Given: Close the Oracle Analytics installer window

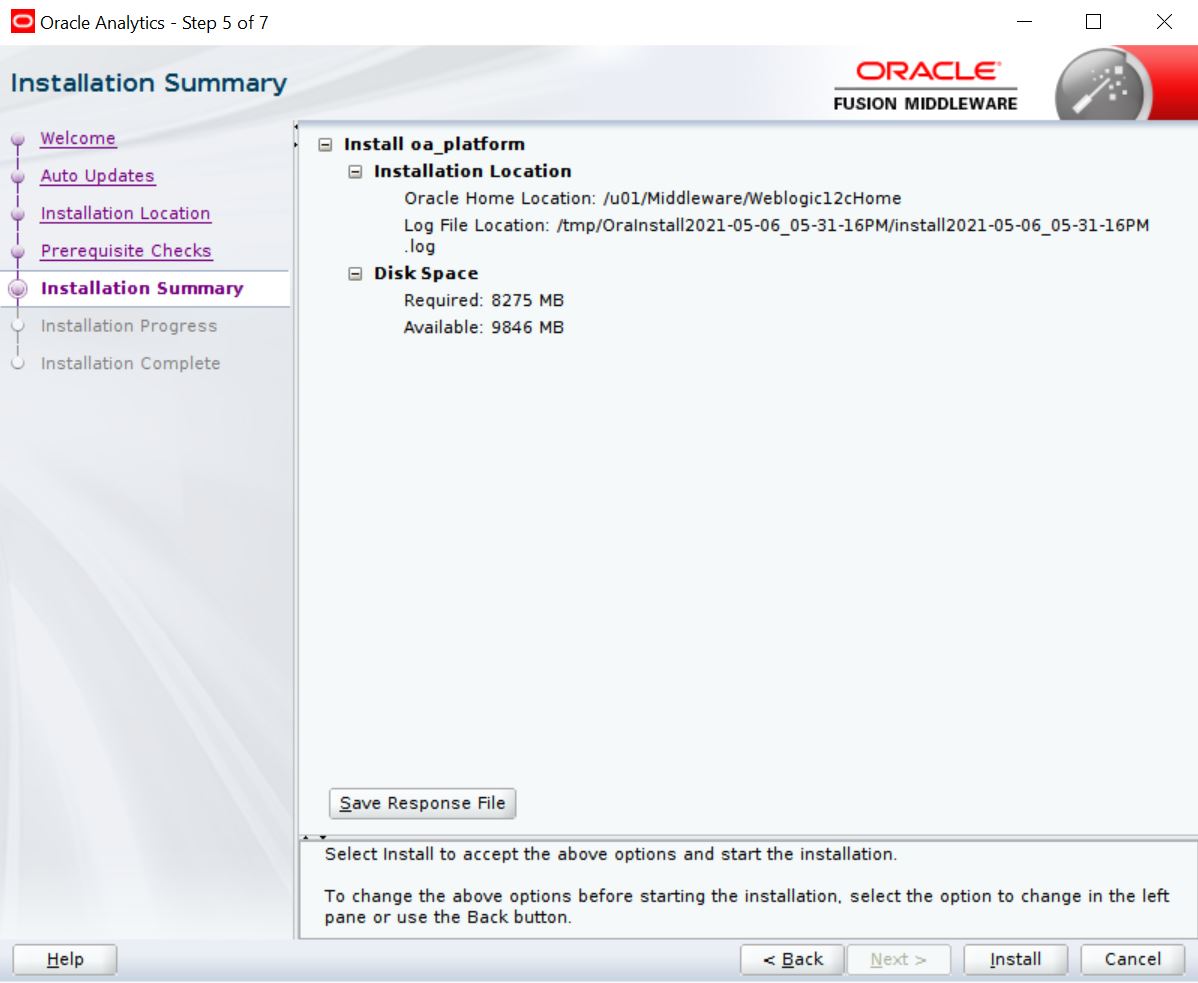Looking at the screenshot, I should point(1164,22).
